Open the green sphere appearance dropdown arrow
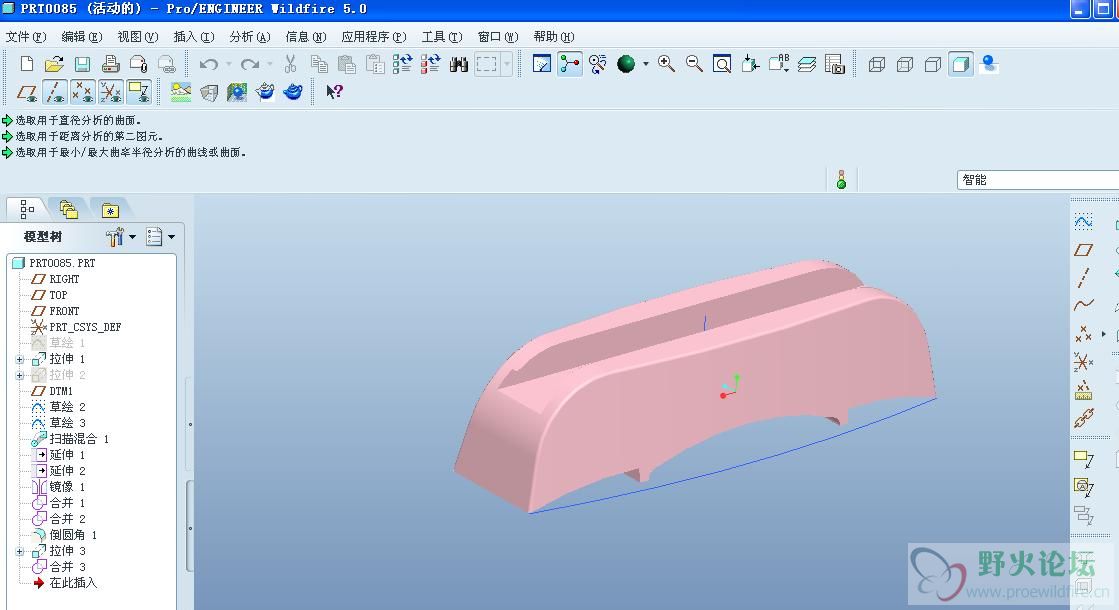 click(645, 64)
